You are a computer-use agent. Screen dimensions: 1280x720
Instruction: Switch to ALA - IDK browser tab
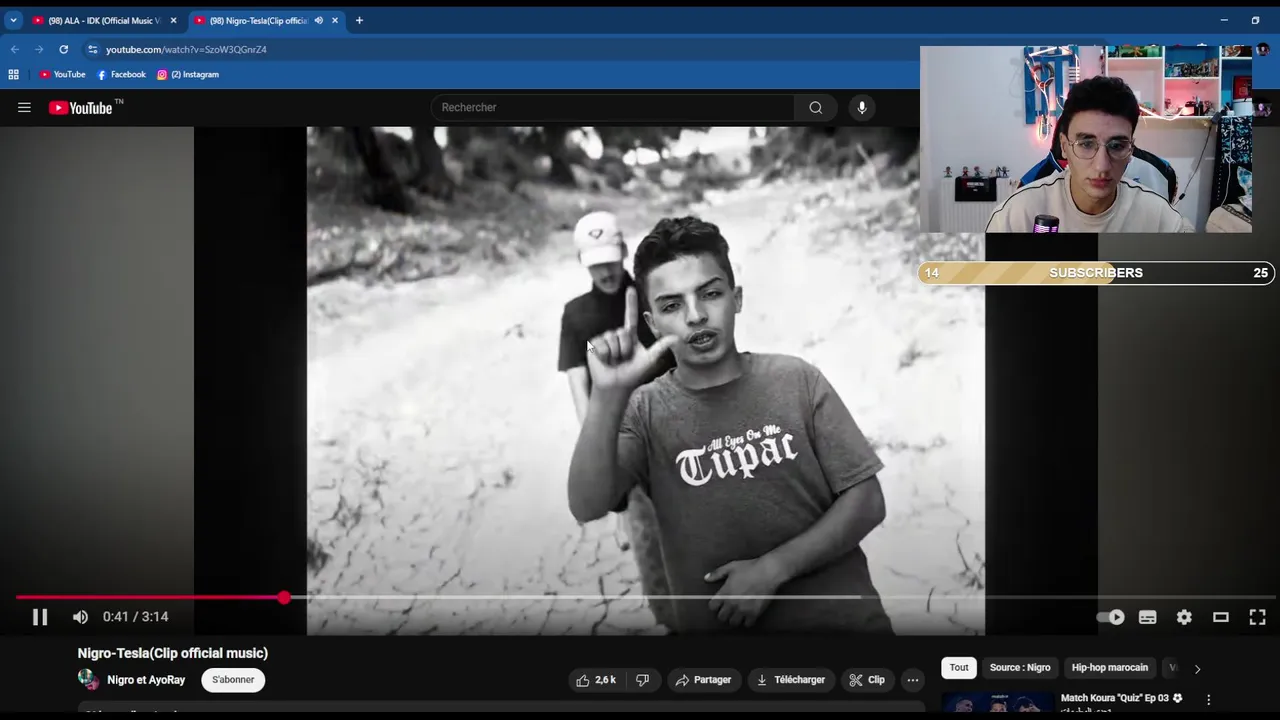point(103,20)
